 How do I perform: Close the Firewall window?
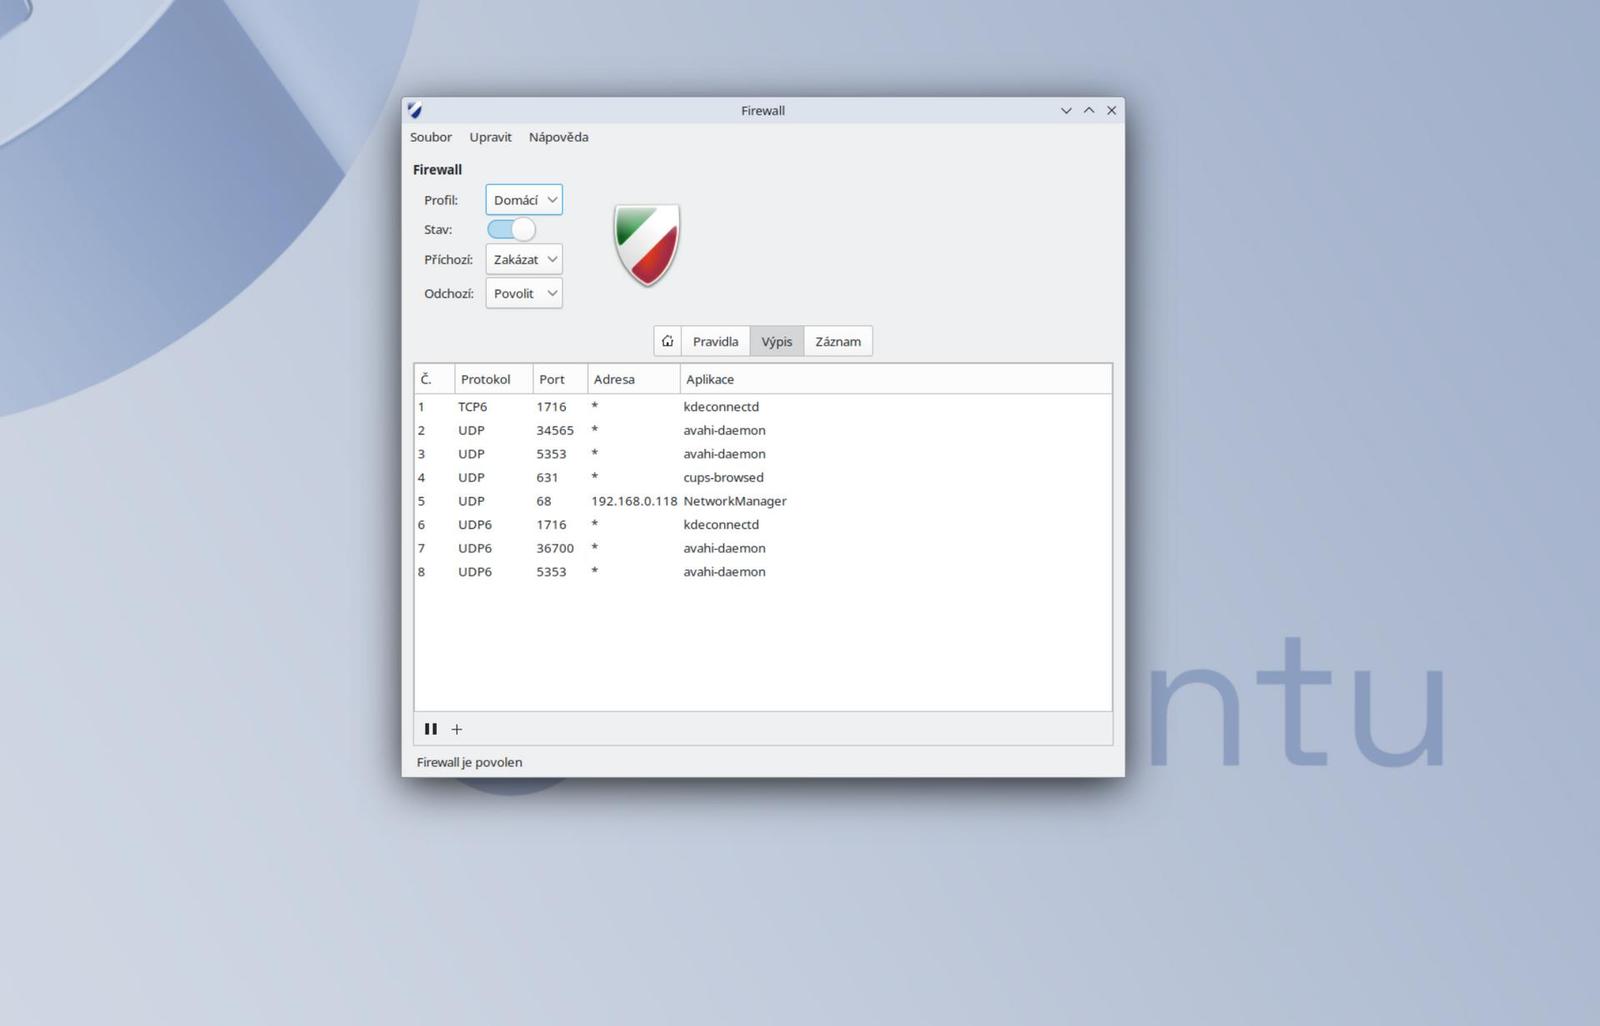pos(1112,111)
